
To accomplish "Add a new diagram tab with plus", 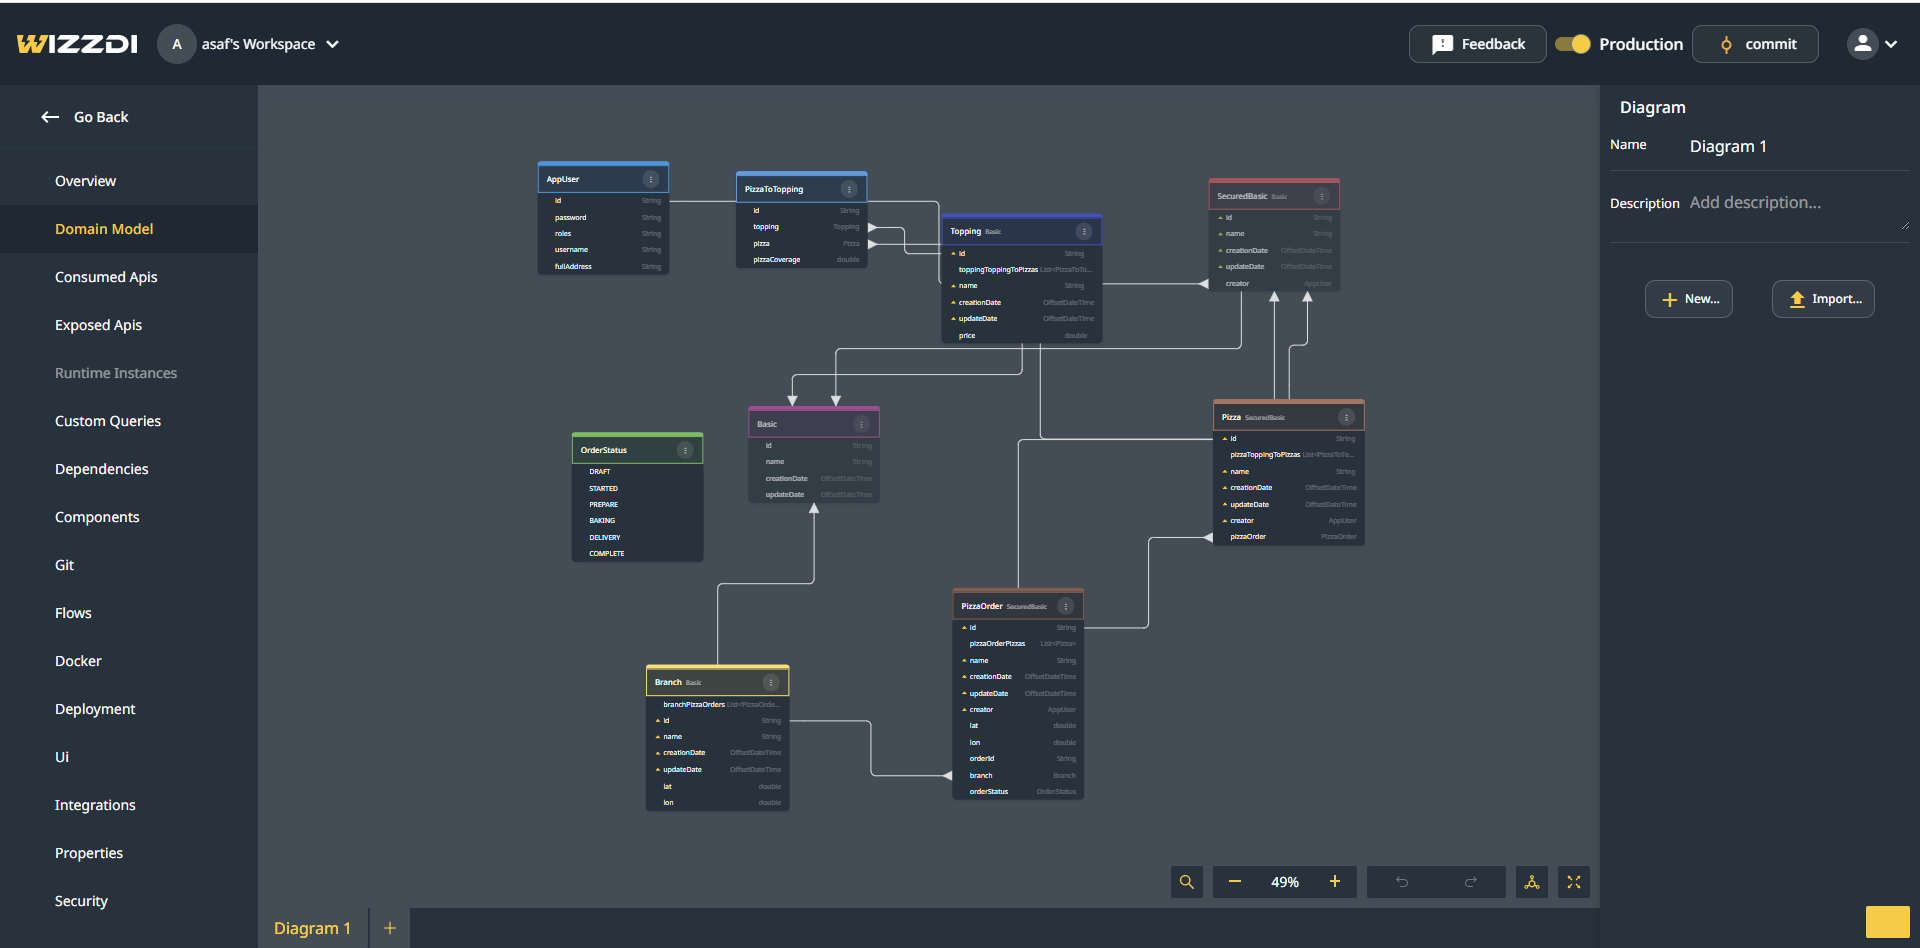I will [x=390, y=928].
